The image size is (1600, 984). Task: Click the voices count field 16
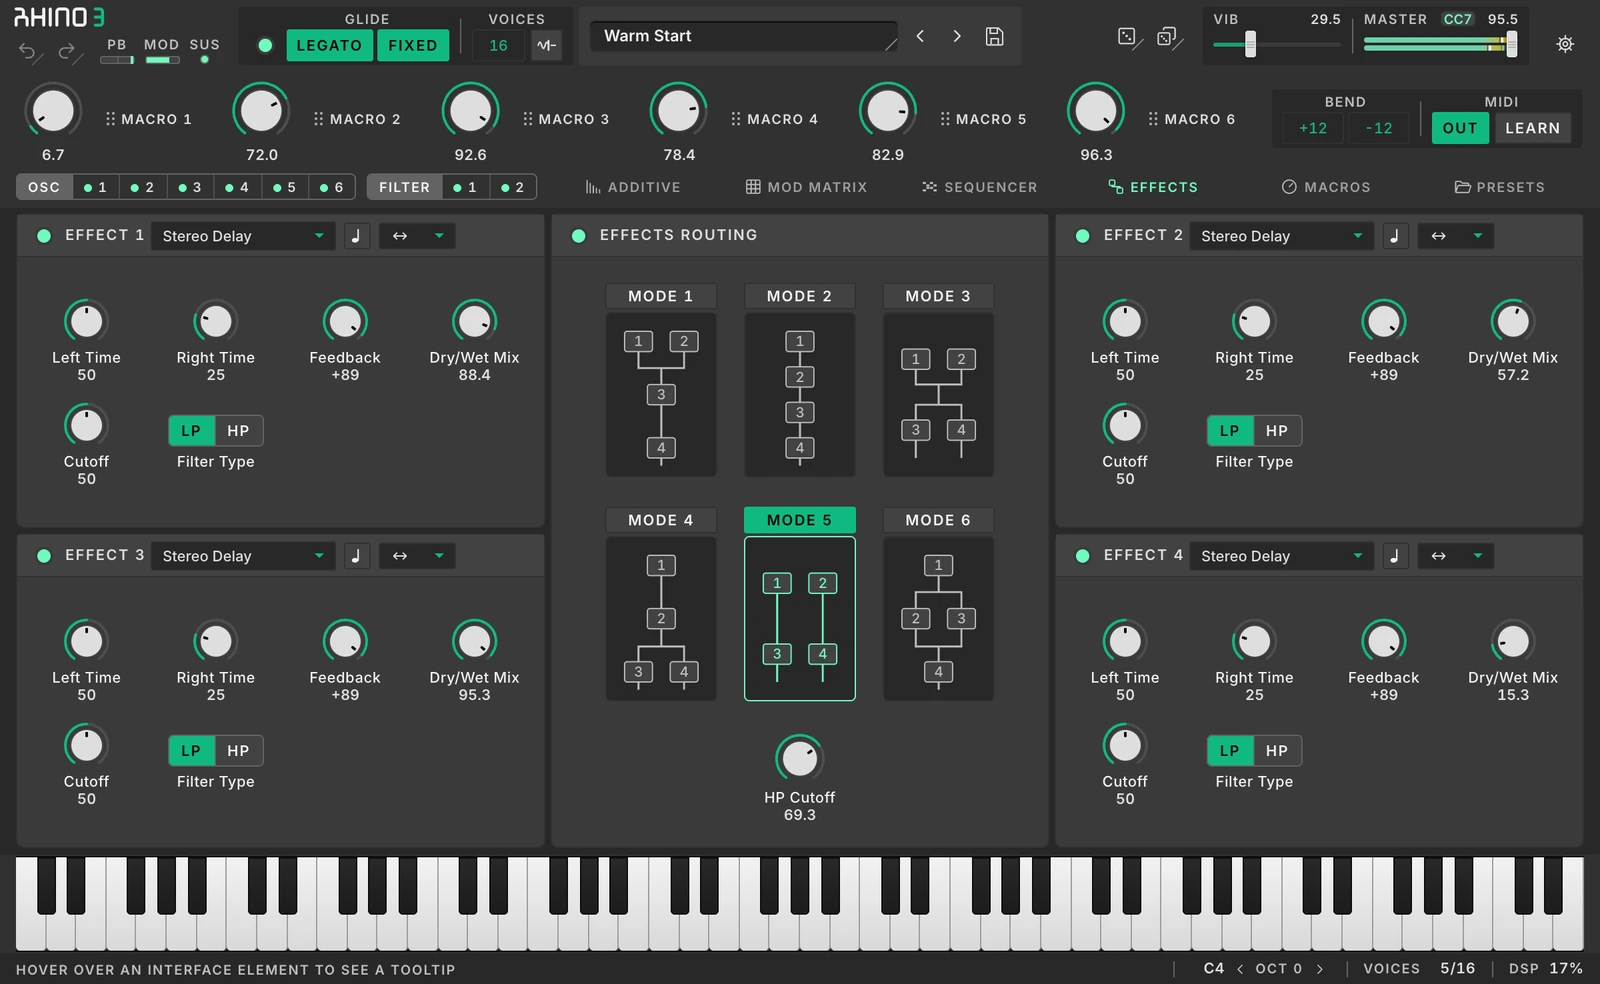pos(498,45)
